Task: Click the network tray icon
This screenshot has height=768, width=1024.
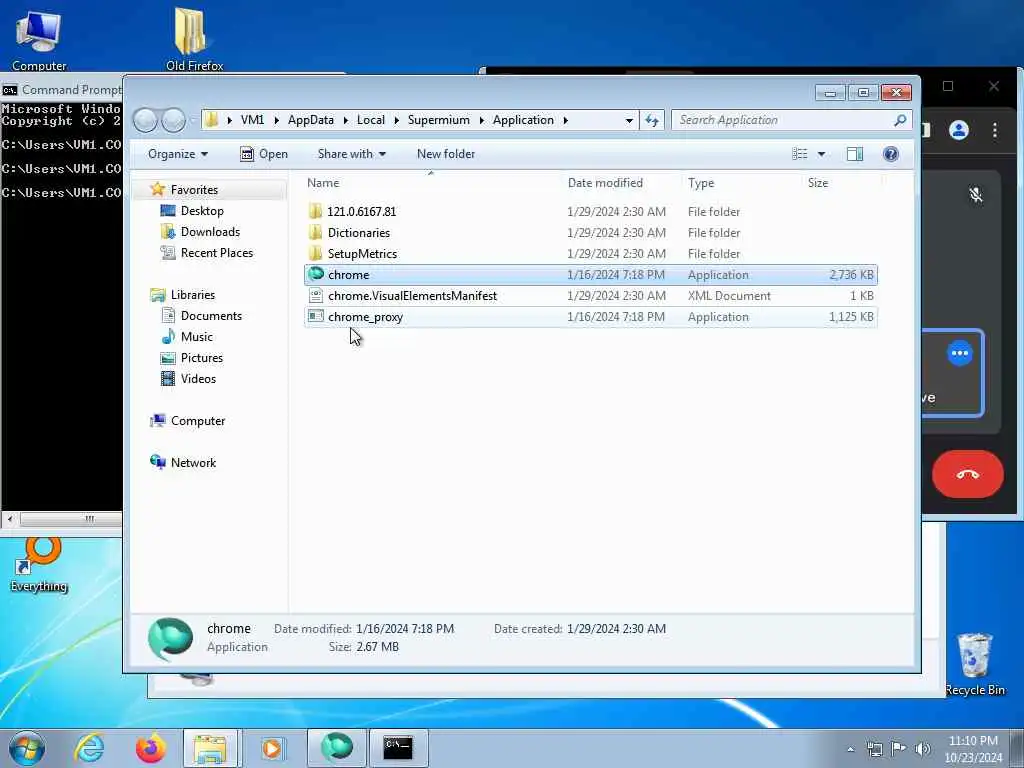Action: [x=874, y=748]
